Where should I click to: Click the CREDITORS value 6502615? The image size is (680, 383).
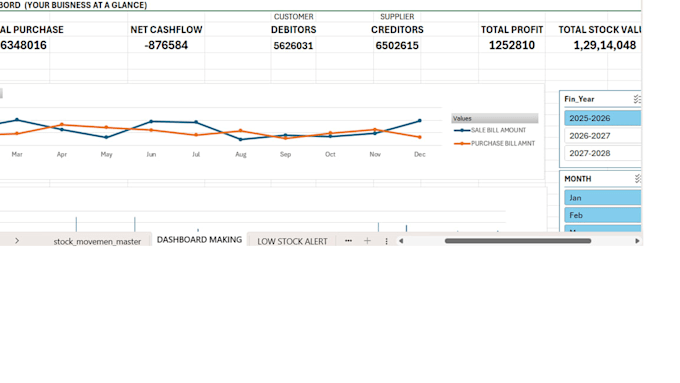397,46
